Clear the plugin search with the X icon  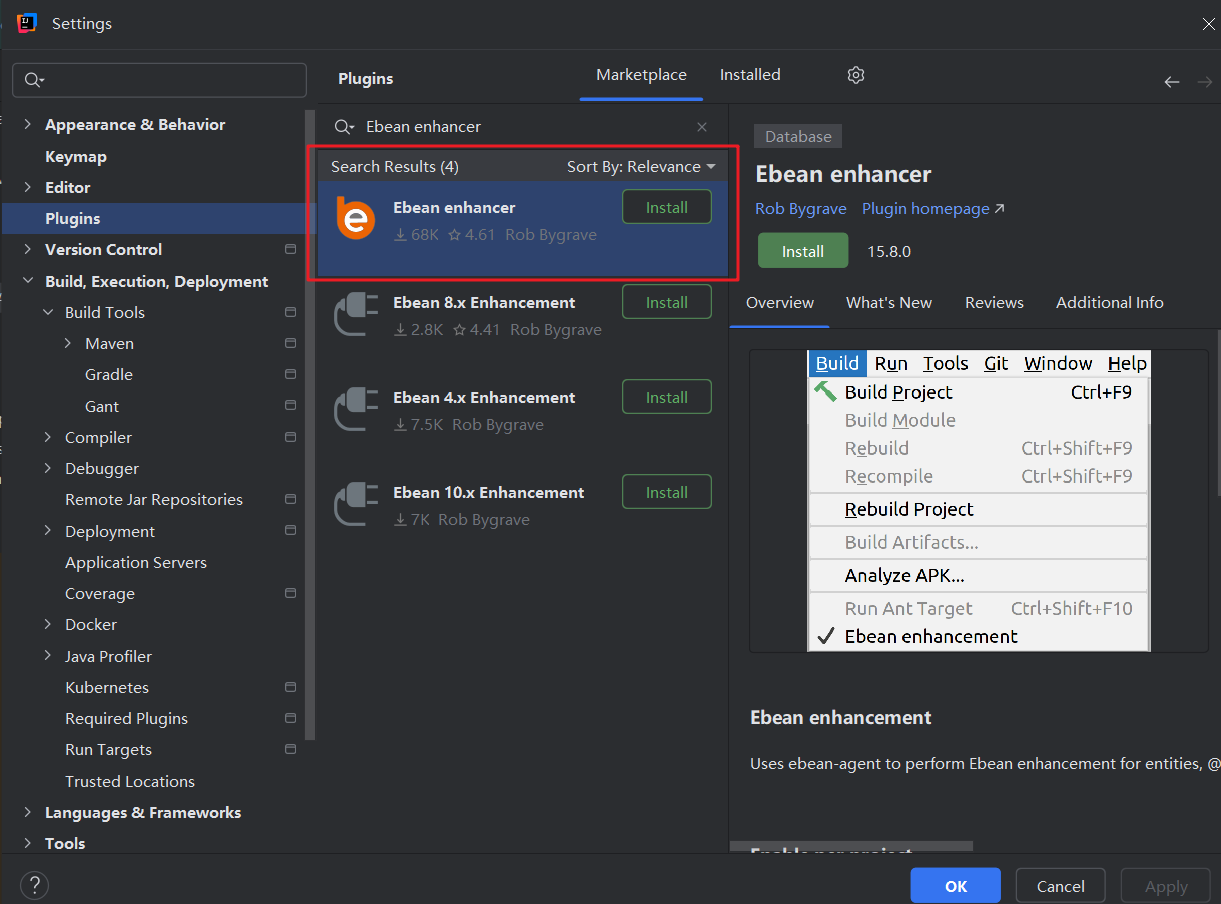tap(702, 127)
